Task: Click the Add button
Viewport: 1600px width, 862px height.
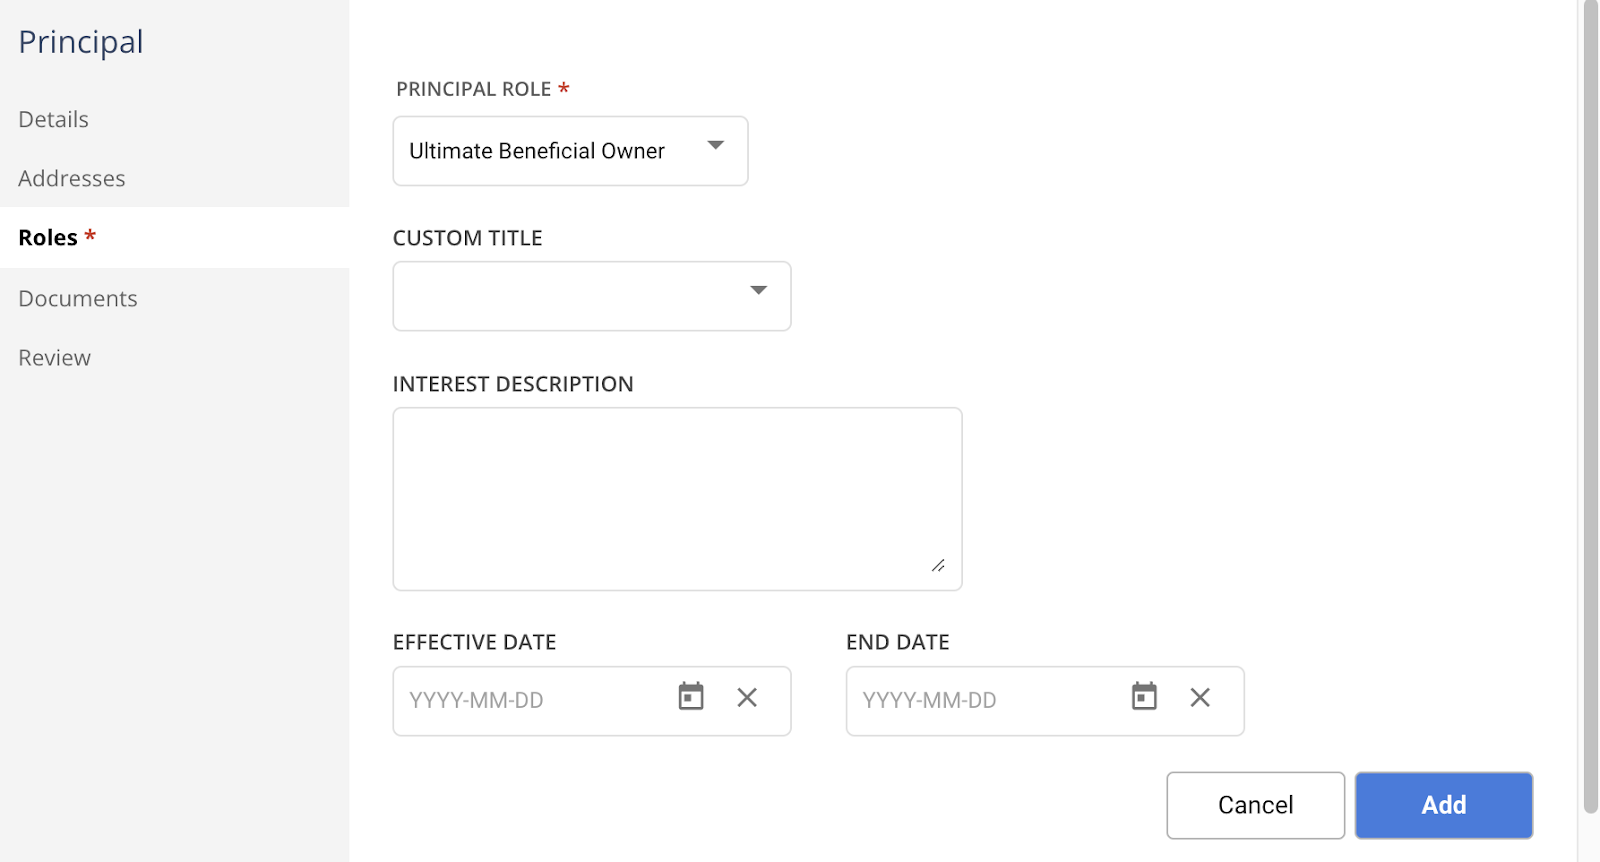Action: coord(1443,805)
